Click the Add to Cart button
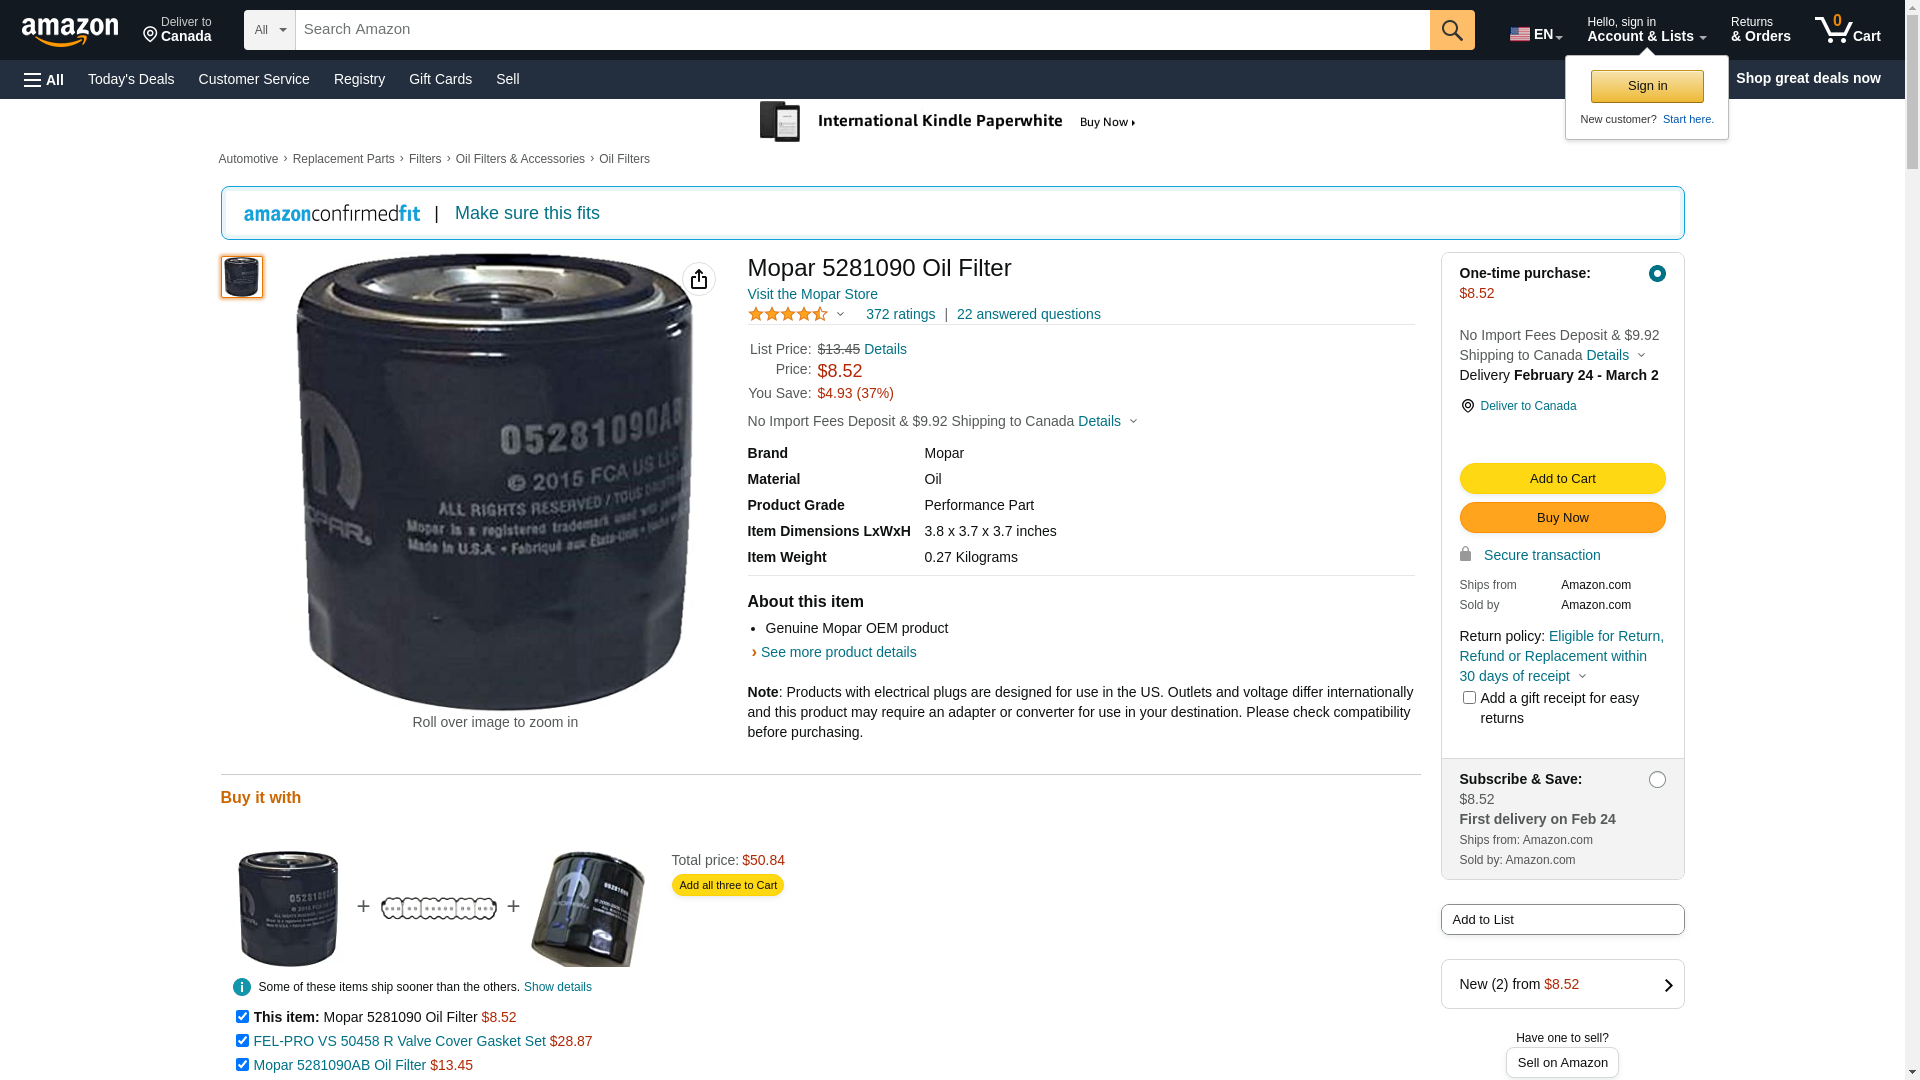The image size is (1920, 1080). (x=1562, y=479)
